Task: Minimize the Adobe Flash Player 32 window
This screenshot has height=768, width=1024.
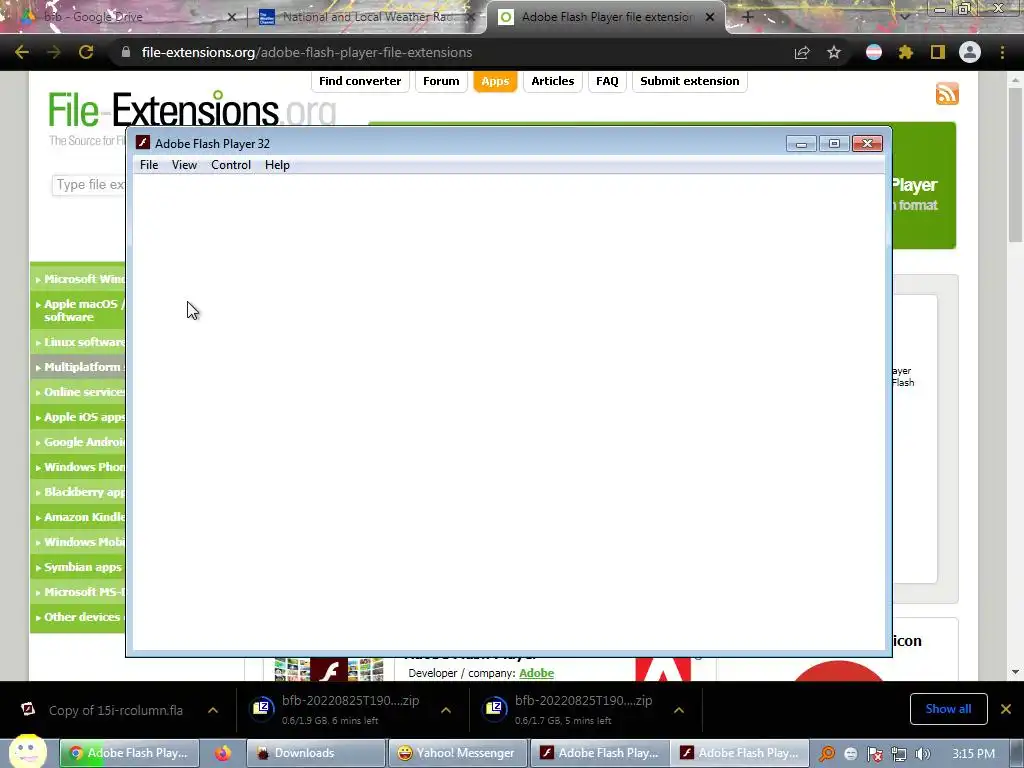Action: (801, 143)
